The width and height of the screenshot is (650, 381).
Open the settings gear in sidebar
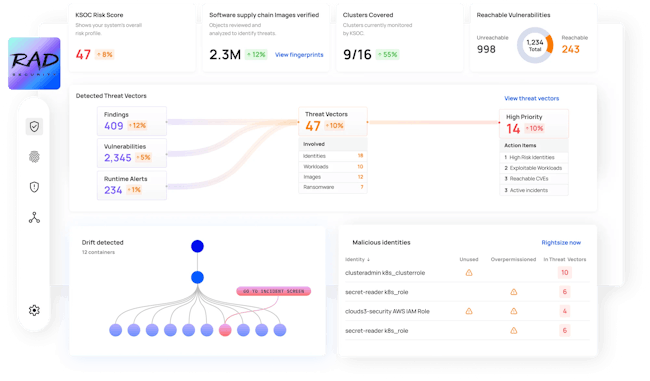click(34, 310)
